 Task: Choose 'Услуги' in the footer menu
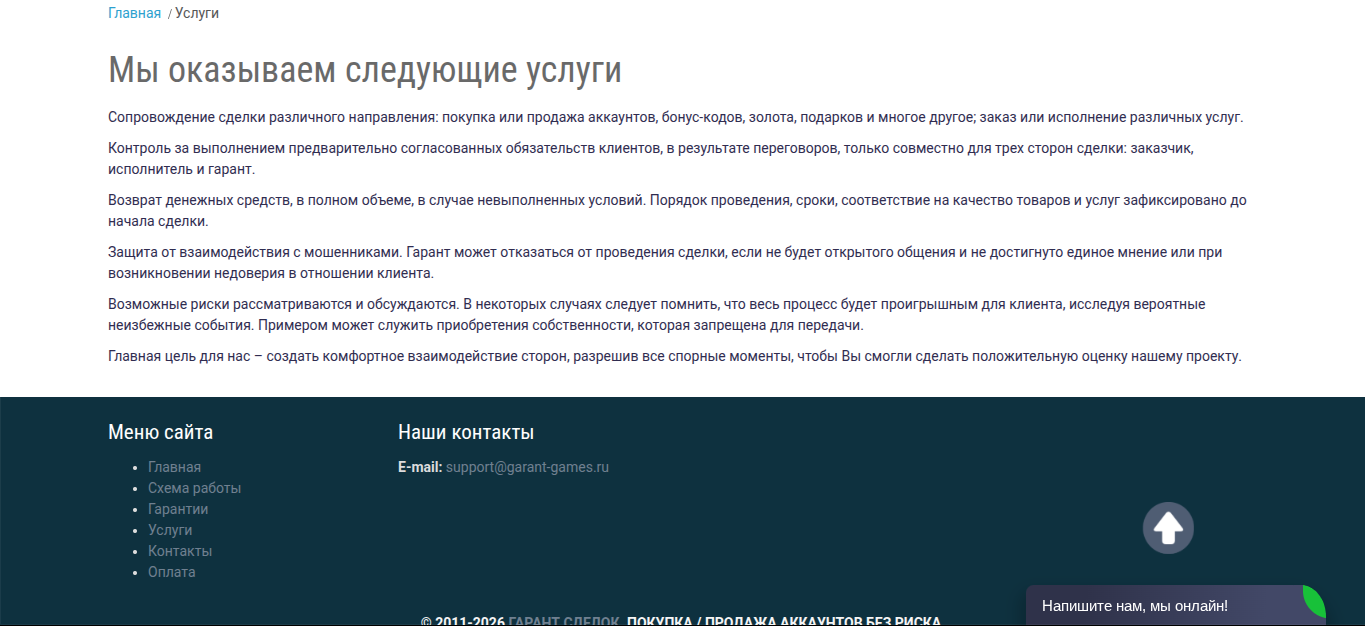coord(170,530)
